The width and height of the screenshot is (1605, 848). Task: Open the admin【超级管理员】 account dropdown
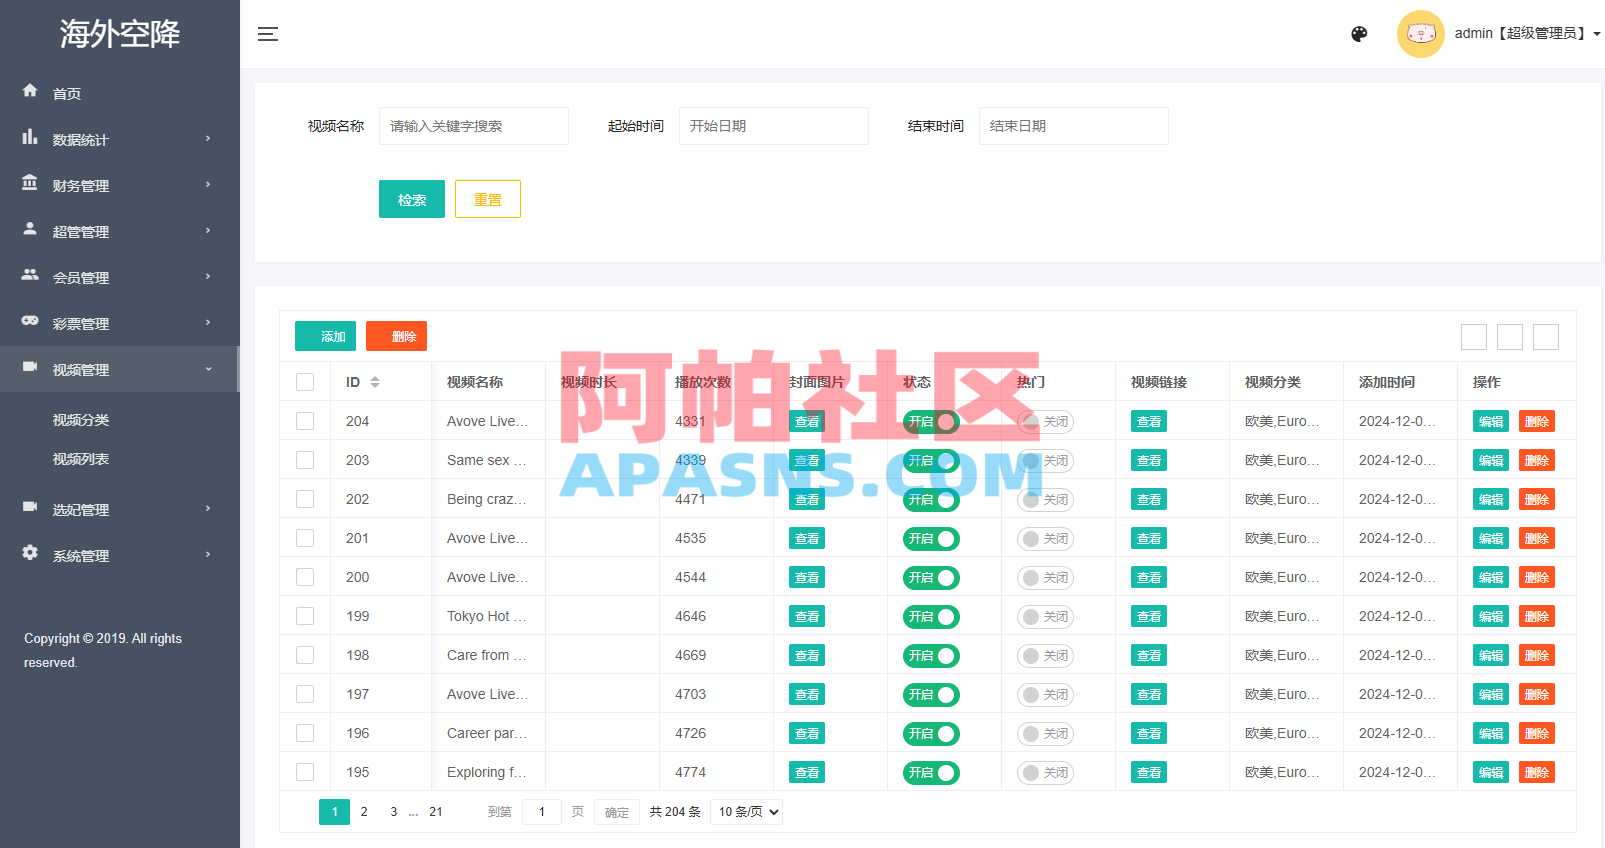click(1527, 34)
